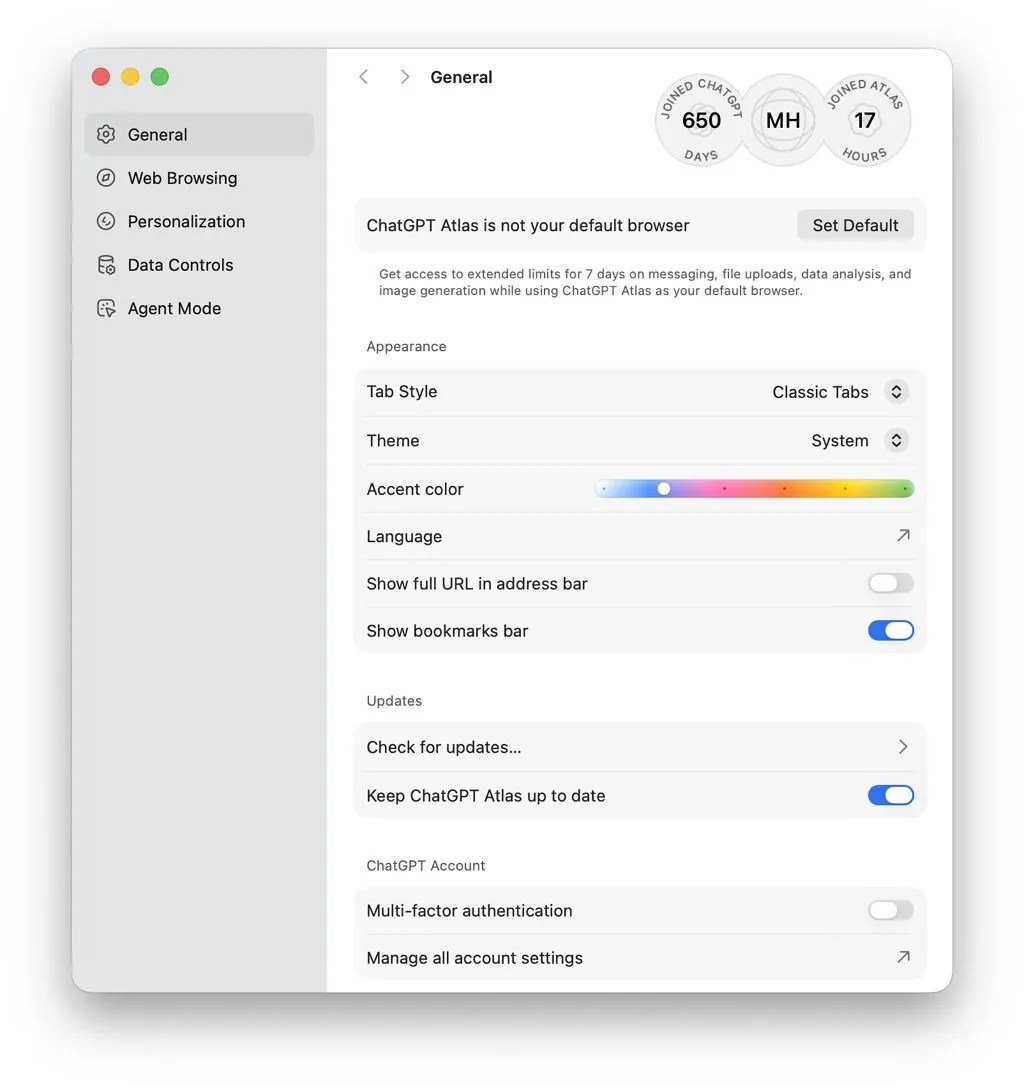
Task: Open the Tab Style dropdown
Action: coord(896,391)
